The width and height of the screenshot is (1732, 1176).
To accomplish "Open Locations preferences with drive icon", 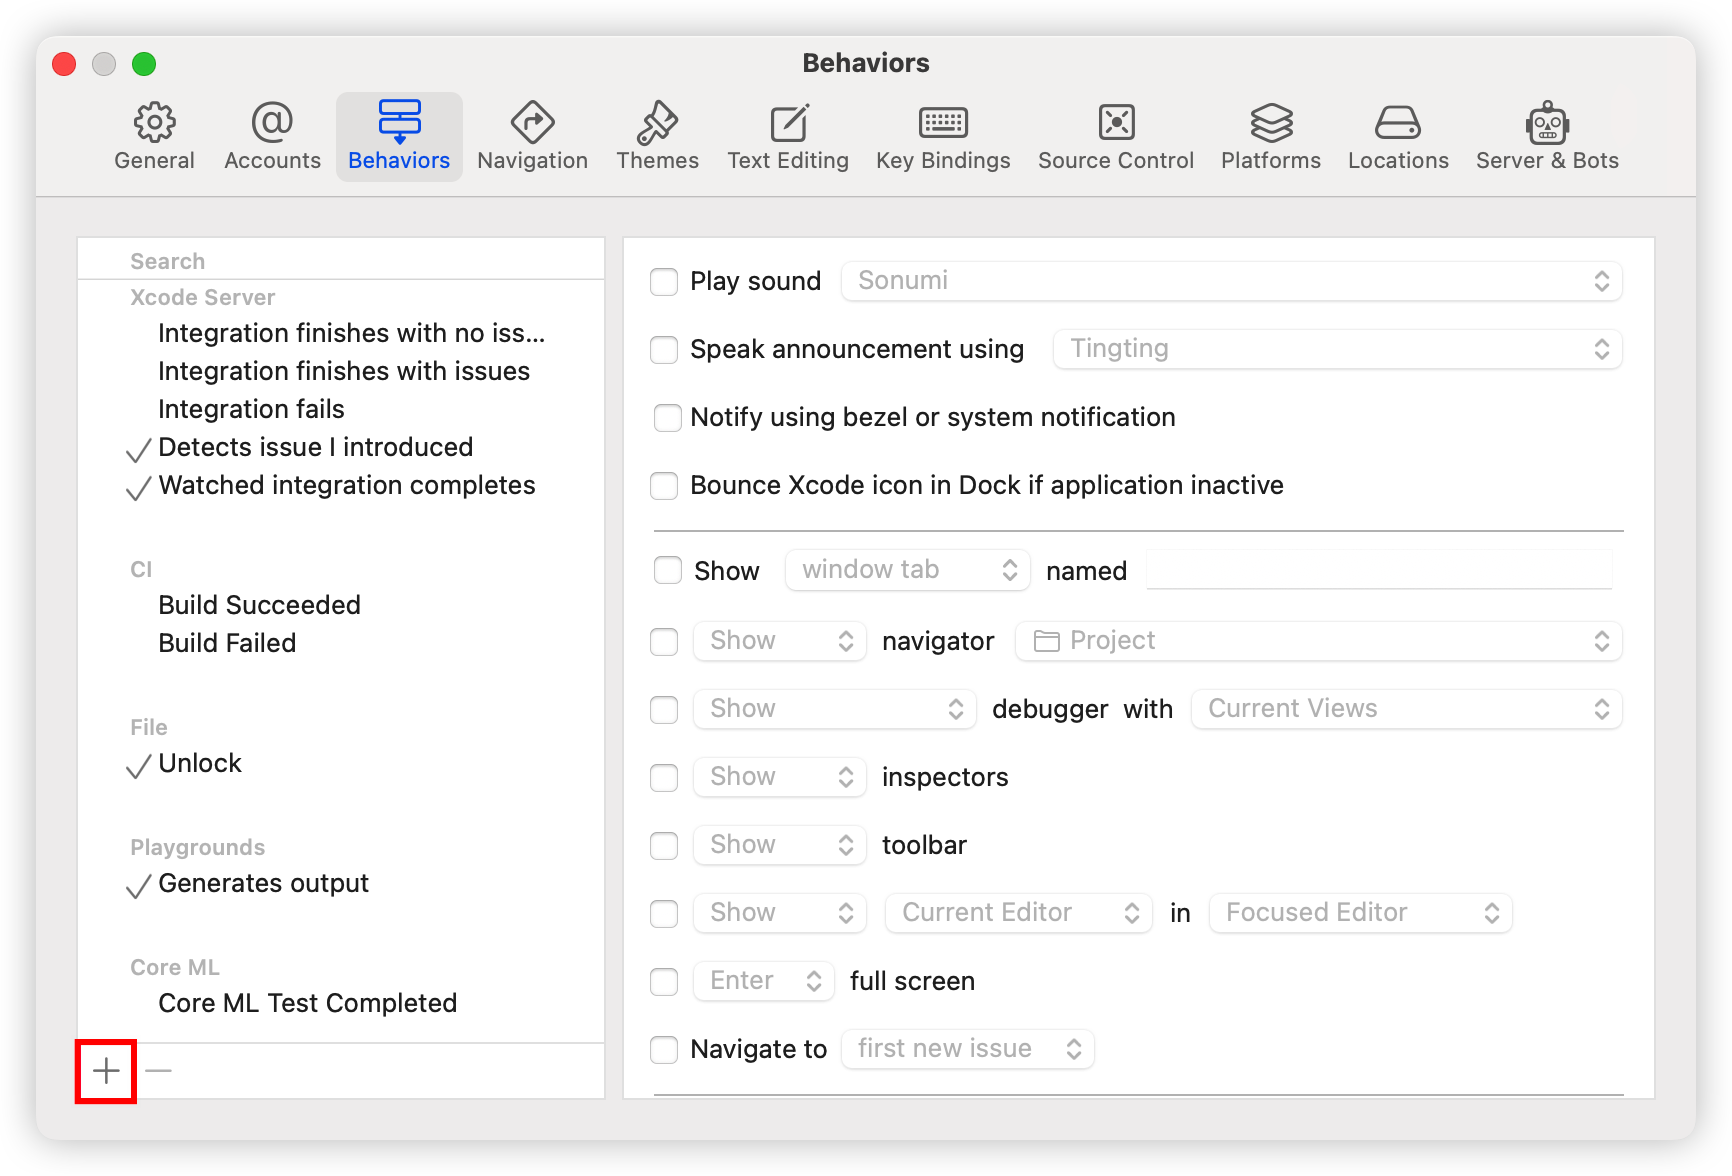I will click(x=1397, y=134).
